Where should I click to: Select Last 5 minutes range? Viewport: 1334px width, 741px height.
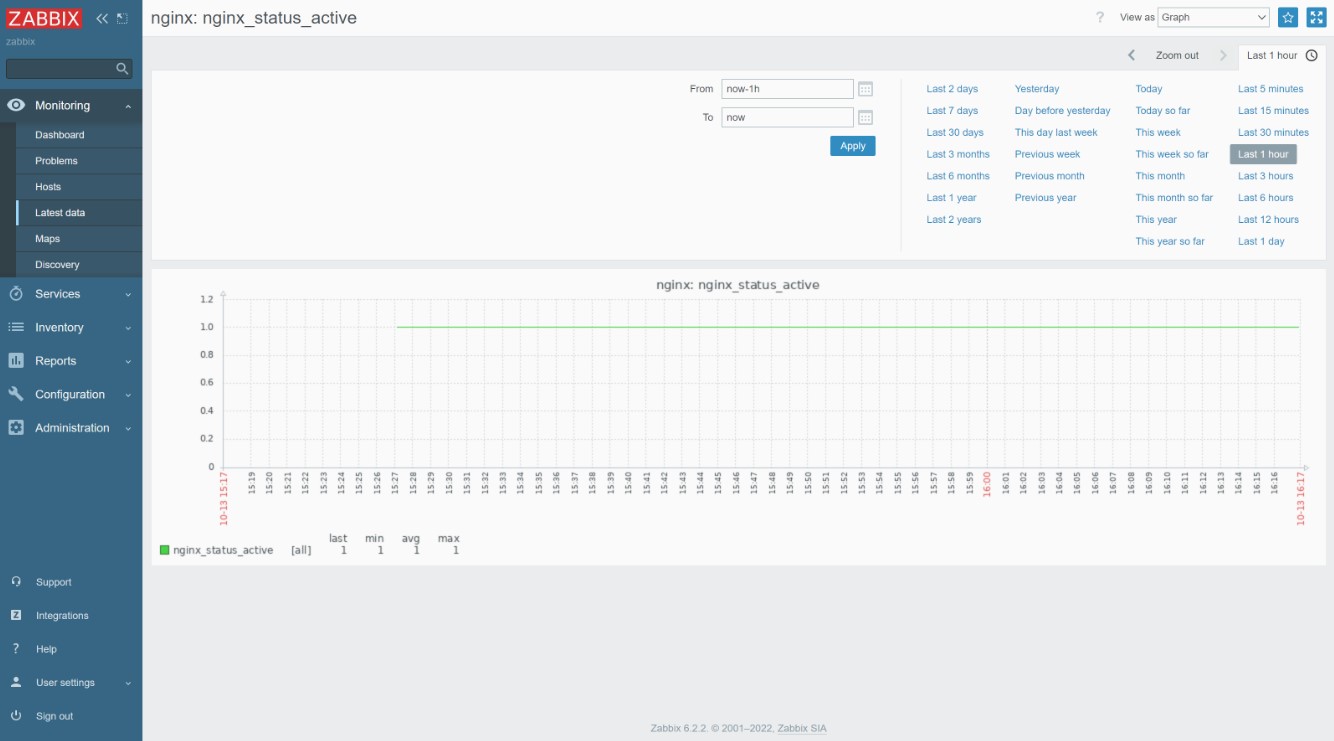click(1271, 89)
